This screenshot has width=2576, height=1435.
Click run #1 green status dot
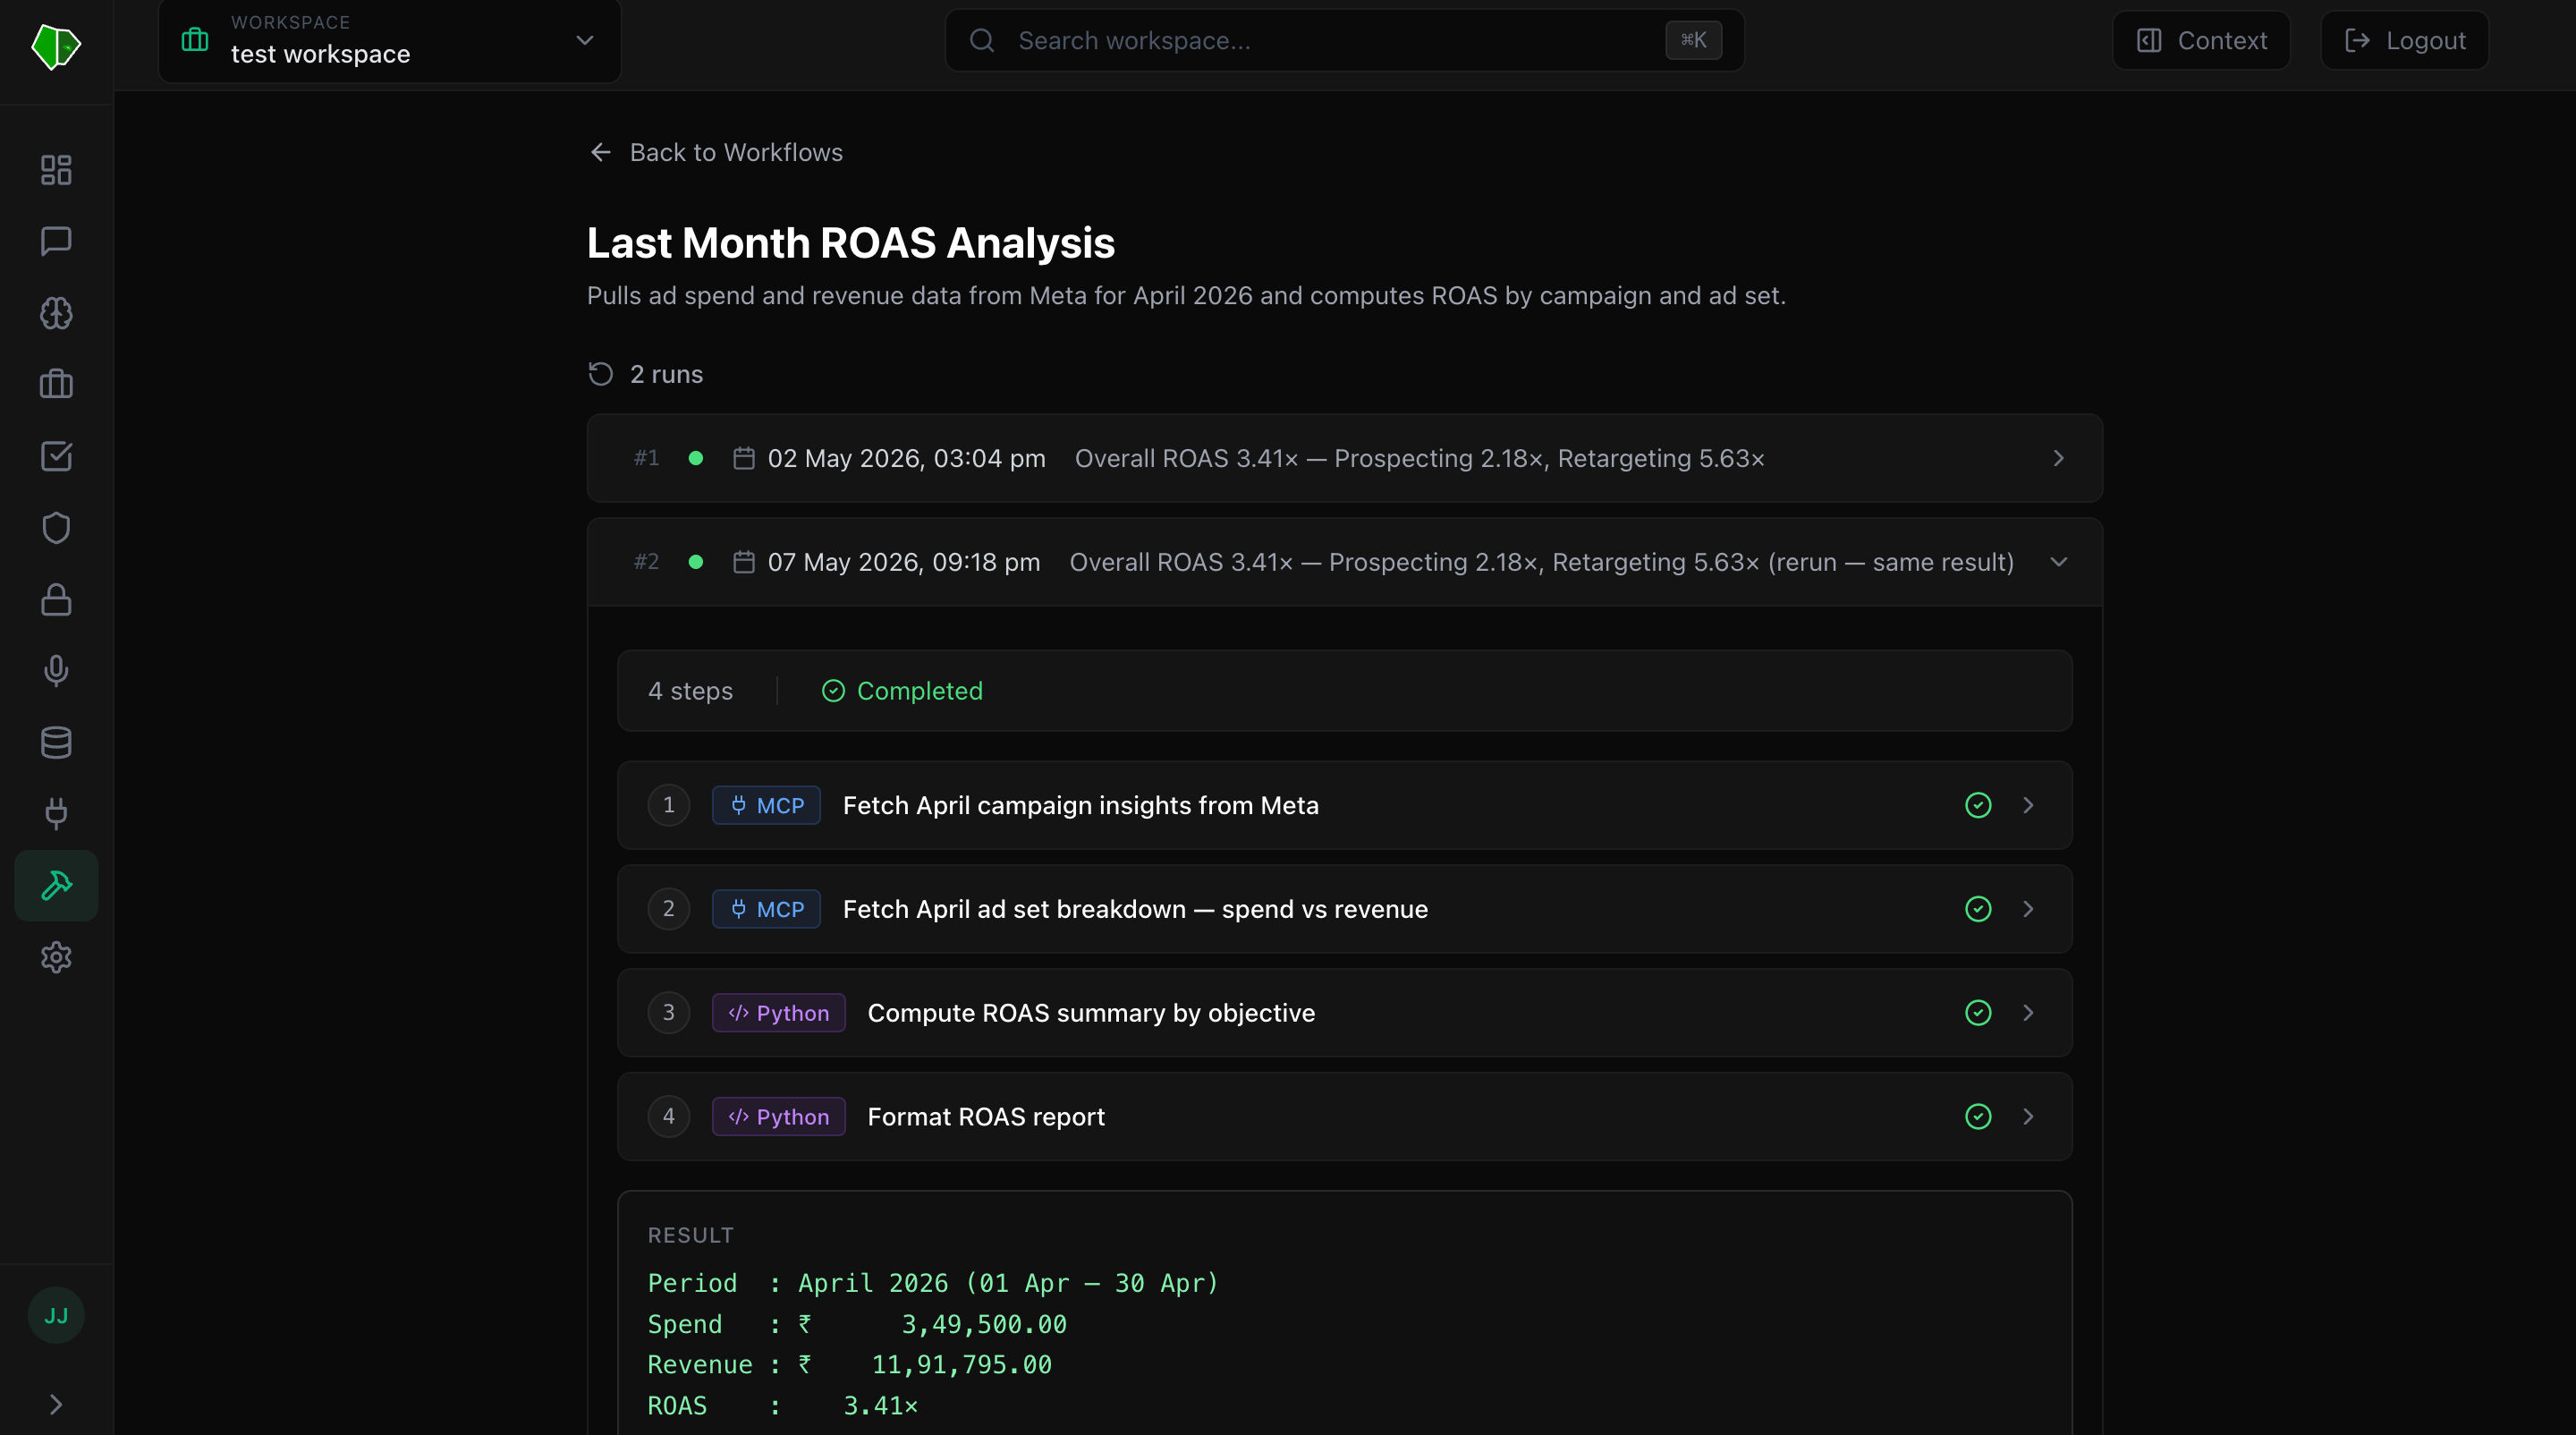(x=696, y=458)
